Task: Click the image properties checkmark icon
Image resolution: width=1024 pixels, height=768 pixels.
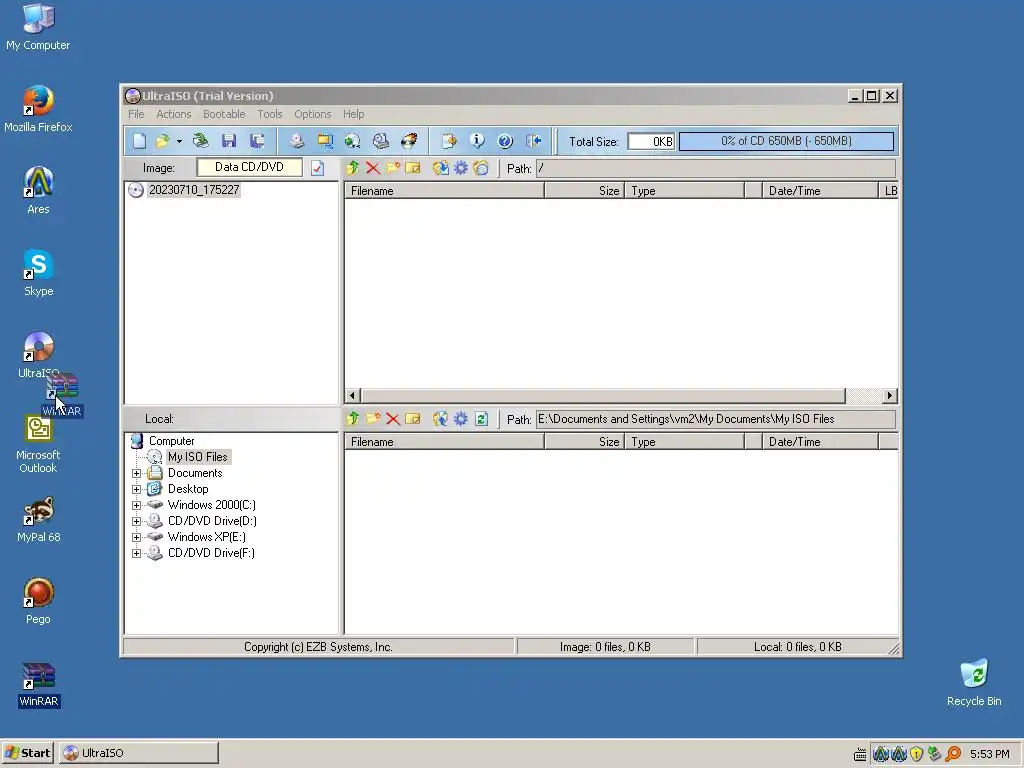Action: click(317, 168)
